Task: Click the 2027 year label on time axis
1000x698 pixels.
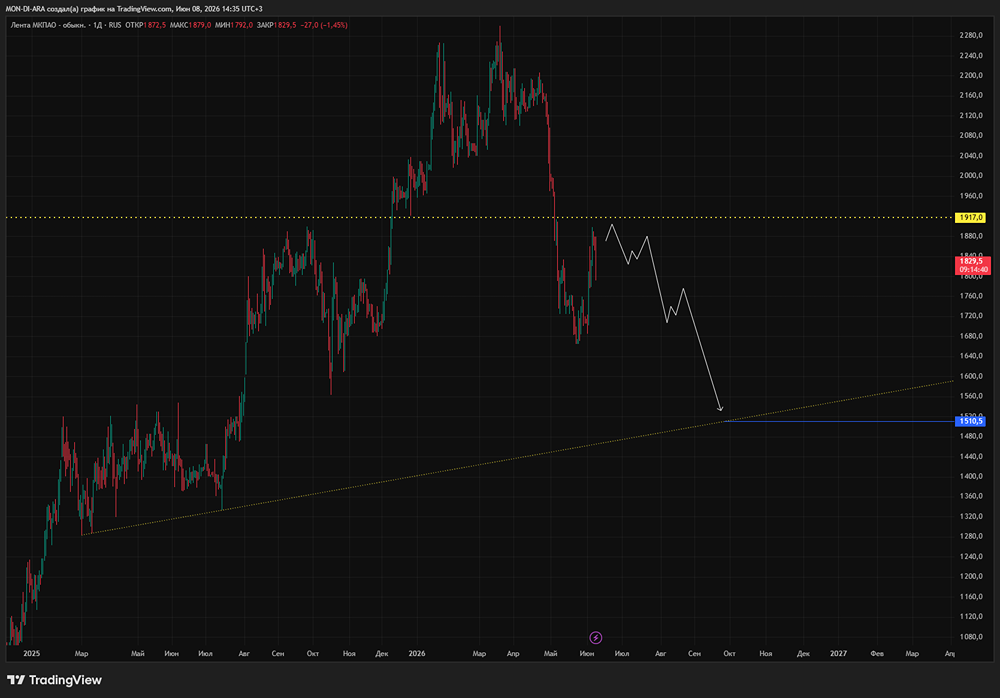Action: pos(838,653)
